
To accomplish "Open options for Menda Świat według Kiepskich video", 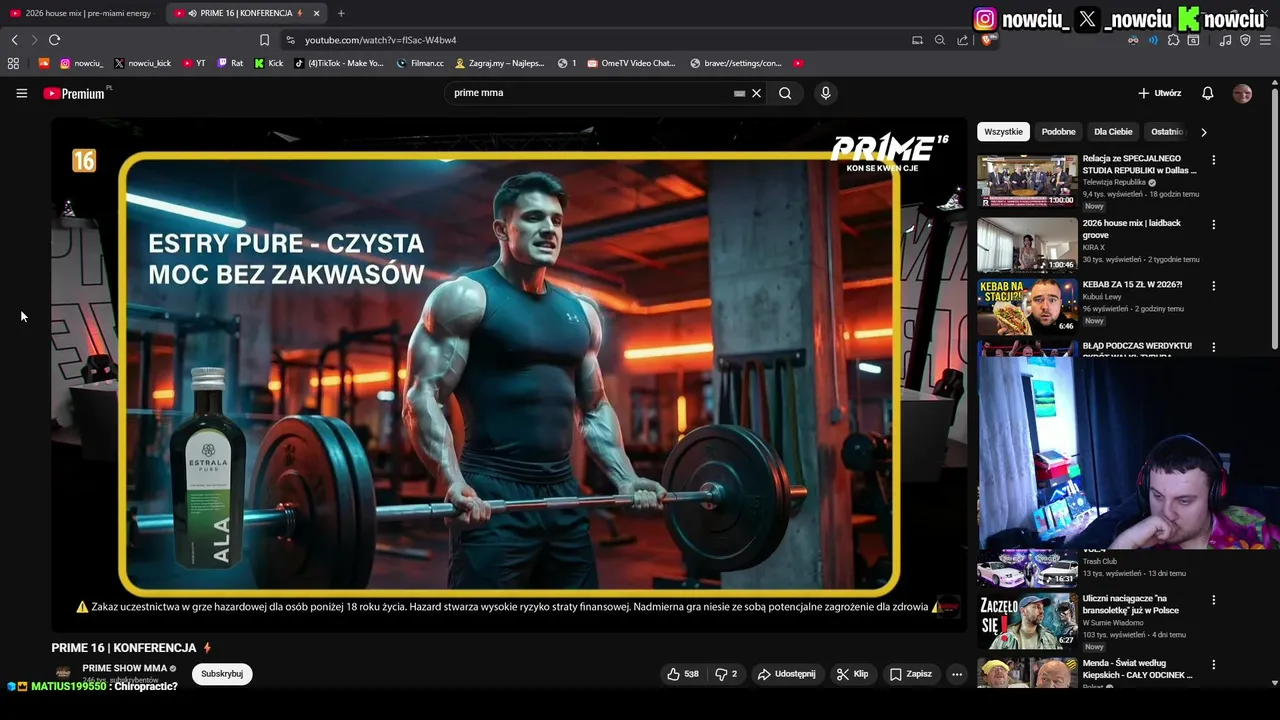I will [1213, 665].
